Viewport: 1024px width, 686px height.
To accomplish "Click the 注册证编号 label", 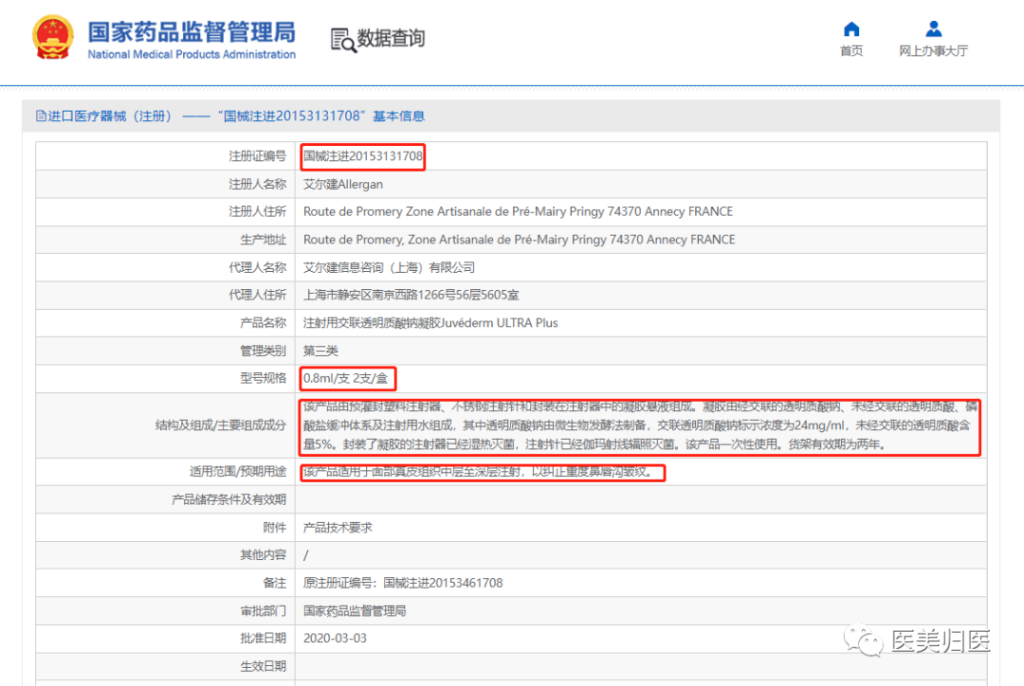I will pyautogui.click(x=257, y=156).
